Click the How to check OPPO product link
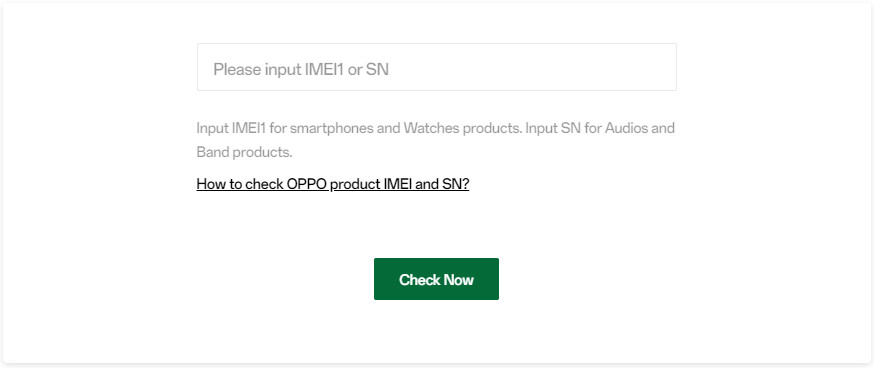Viewport: 874px width, 368px height. (x=333, y=184)
